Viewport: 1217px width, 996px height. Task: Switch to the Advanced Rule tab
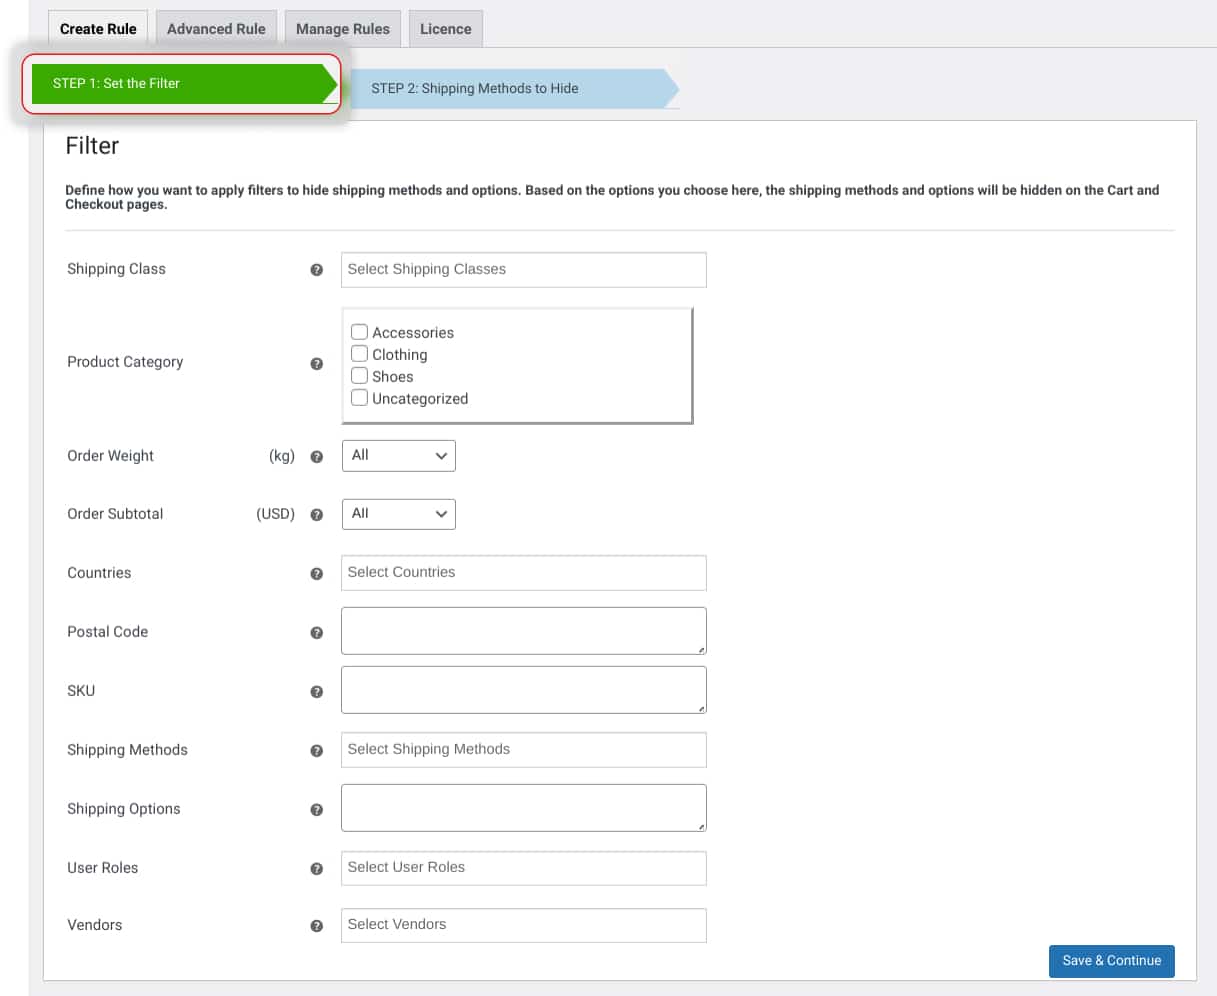(x=216, y=29)
